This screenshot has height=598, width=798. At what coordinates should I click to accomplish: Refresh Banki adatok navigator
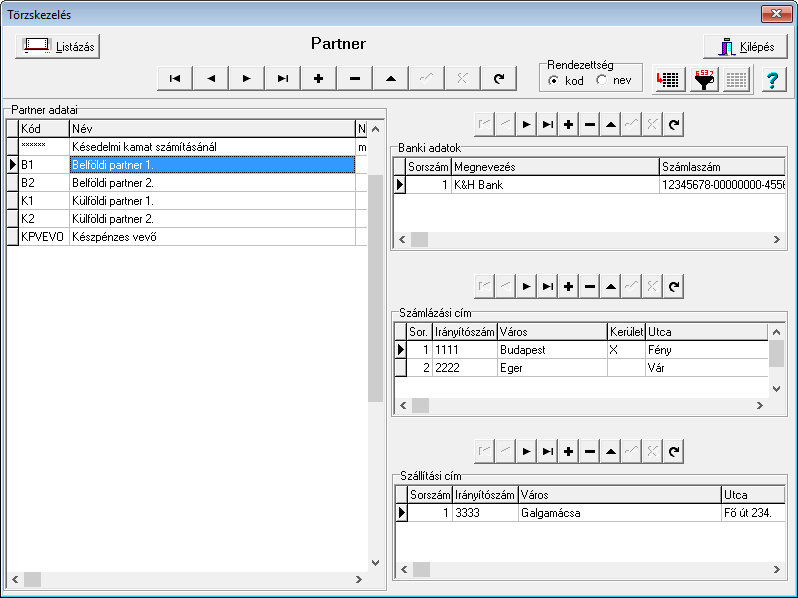point(674,125)
